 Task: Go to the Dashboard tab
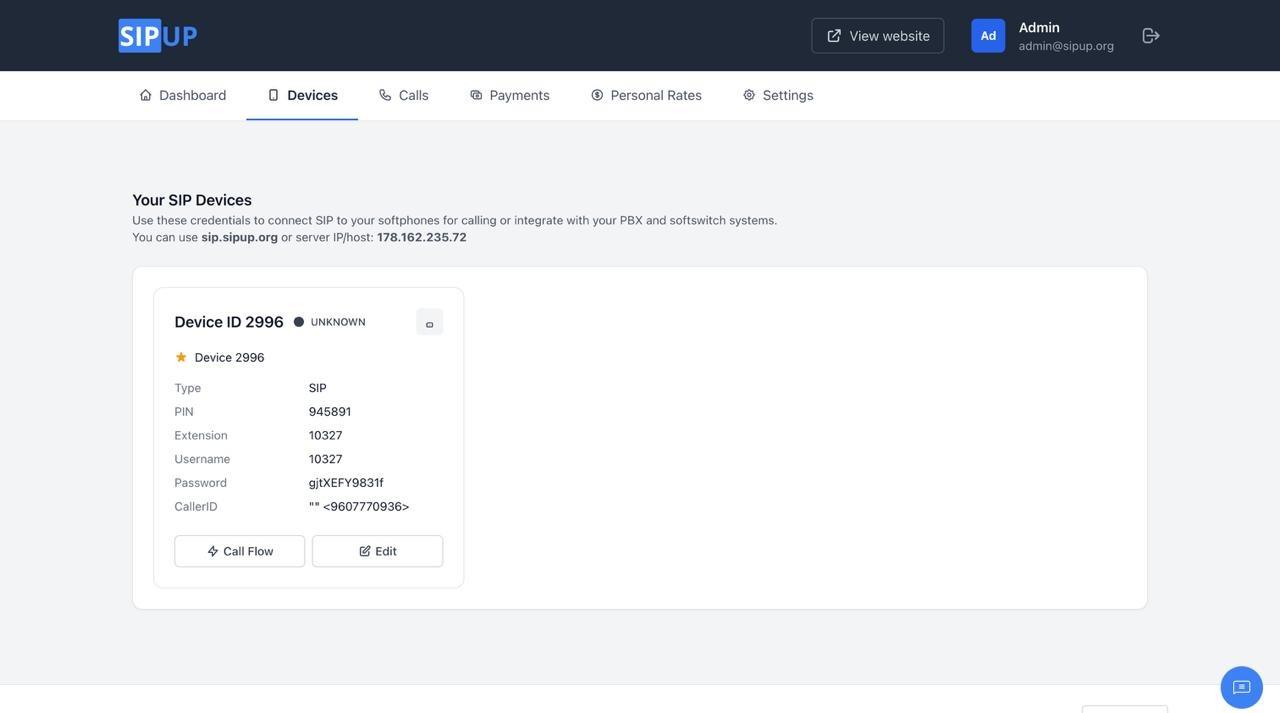182,95
